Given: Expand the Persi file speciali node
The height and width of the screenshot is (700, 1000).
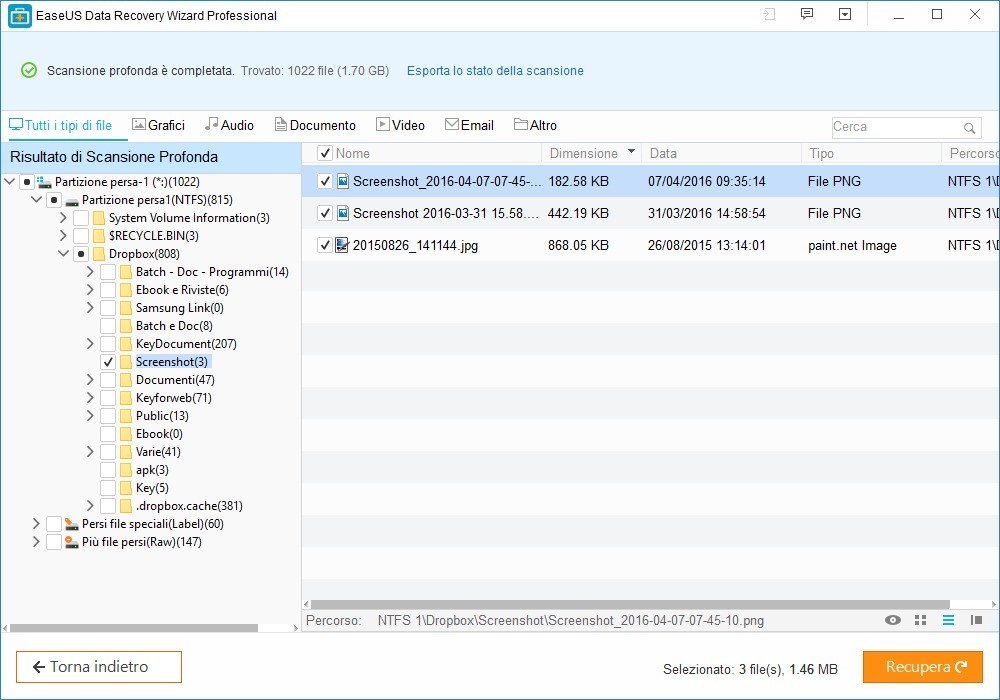Looking at the screenshot, I should (x=37, y=524).
